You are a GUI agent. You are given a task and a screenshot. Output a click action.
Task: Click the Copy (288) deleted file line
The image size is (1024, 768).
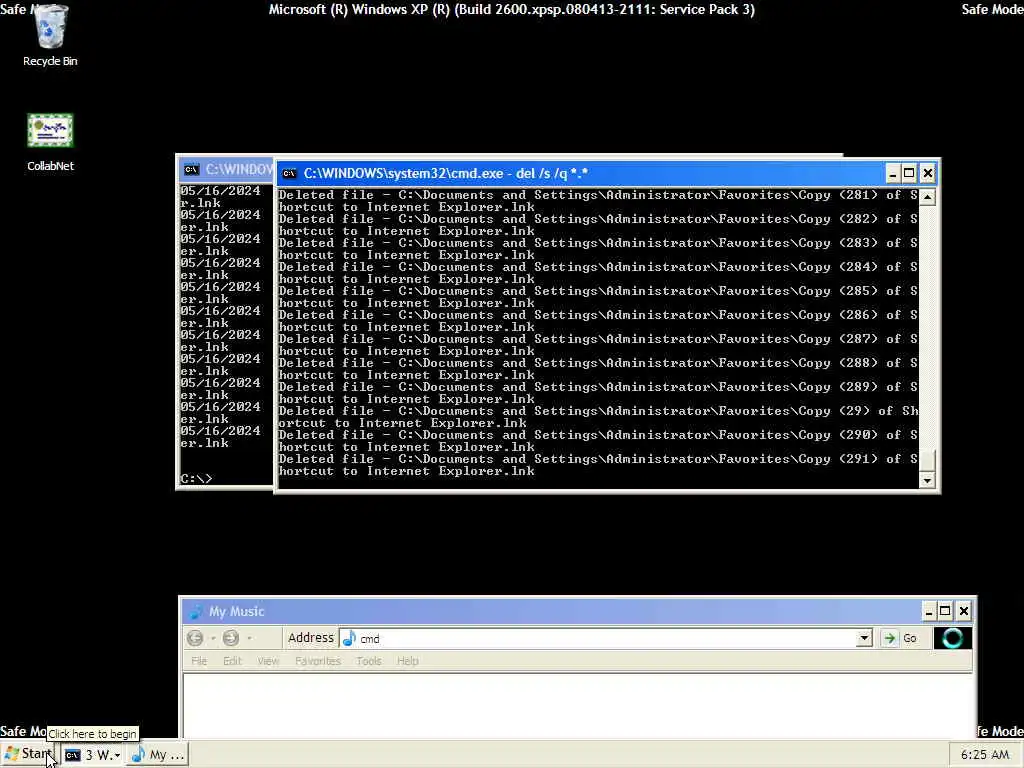(x=598, y=369)
